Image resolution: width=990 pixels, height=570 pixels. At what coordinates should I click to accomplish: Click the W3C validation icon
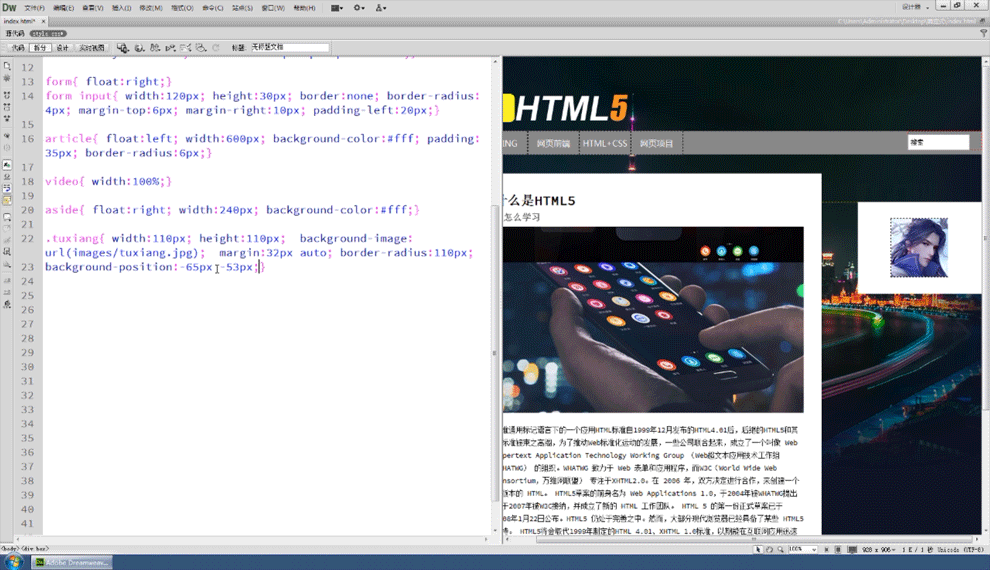pos(170,47)
